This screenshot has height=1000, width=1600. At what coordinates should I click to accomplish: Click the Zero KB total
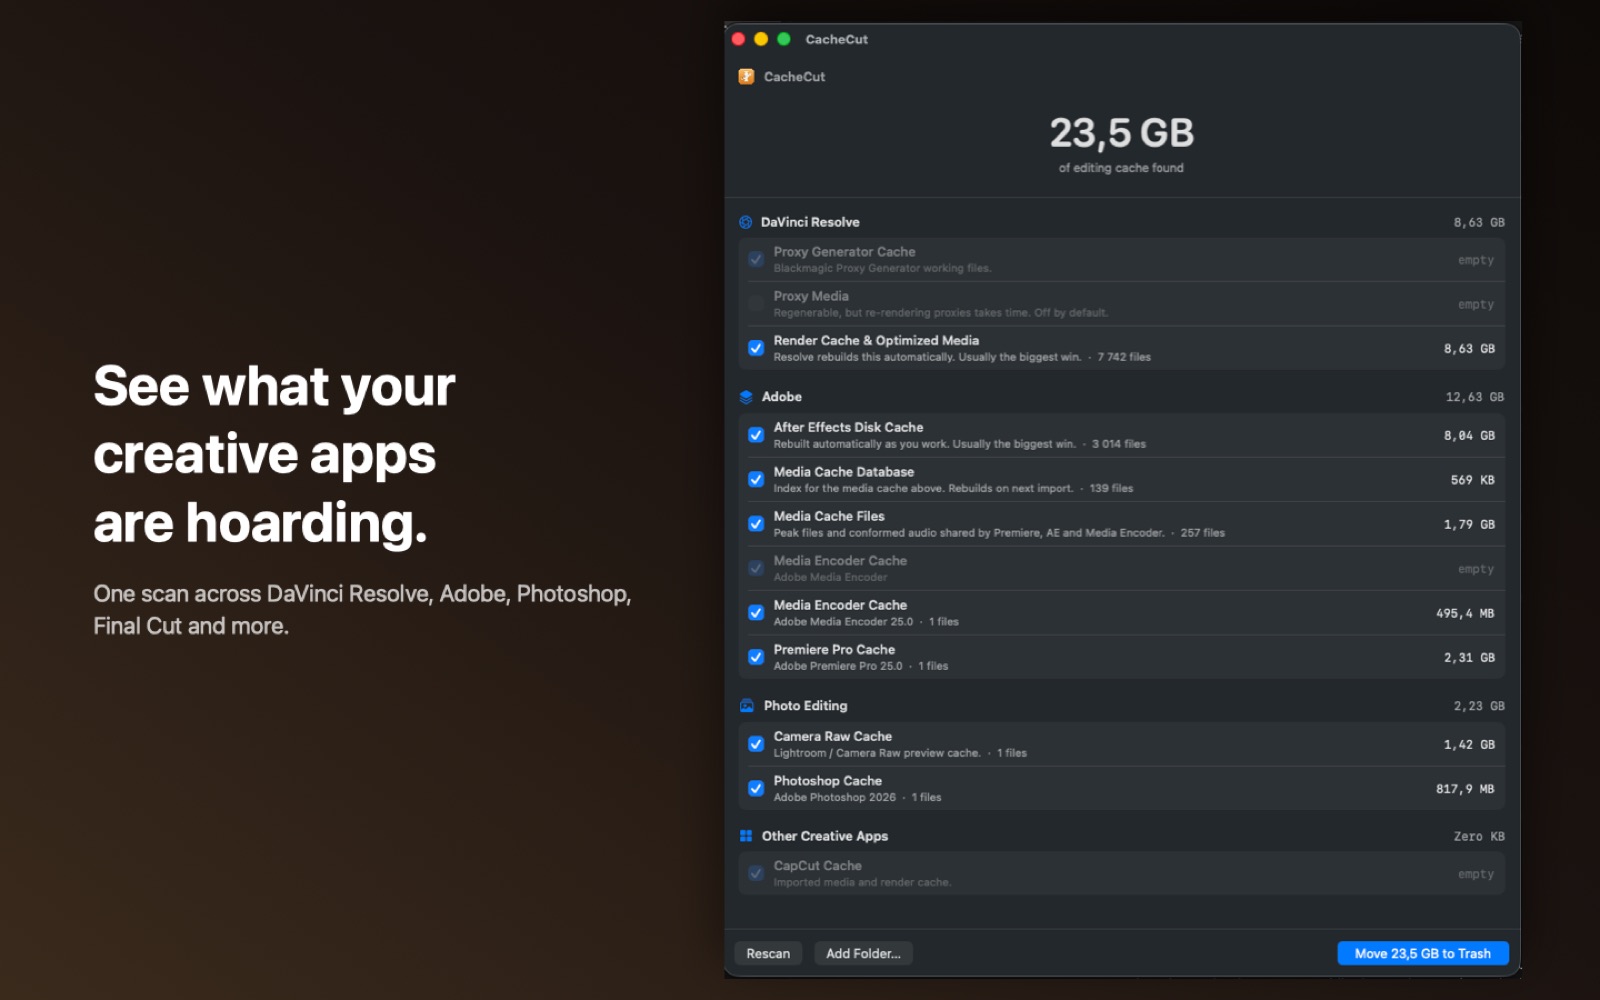1479,837
